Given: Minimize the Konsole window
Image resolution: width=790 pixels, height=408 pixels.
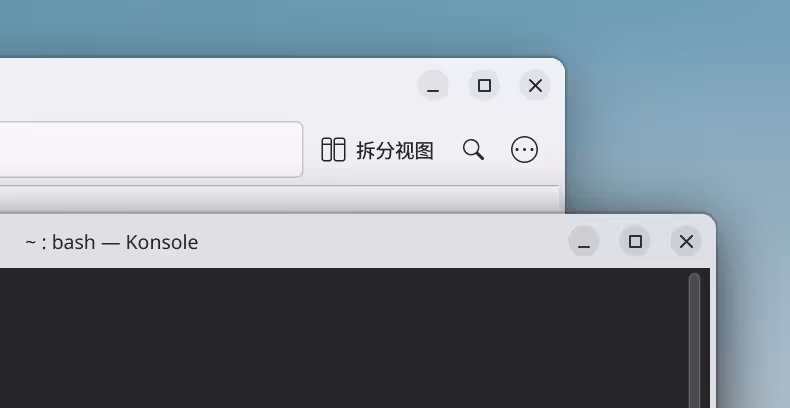Looking at the screenshot, I should 584,241.
